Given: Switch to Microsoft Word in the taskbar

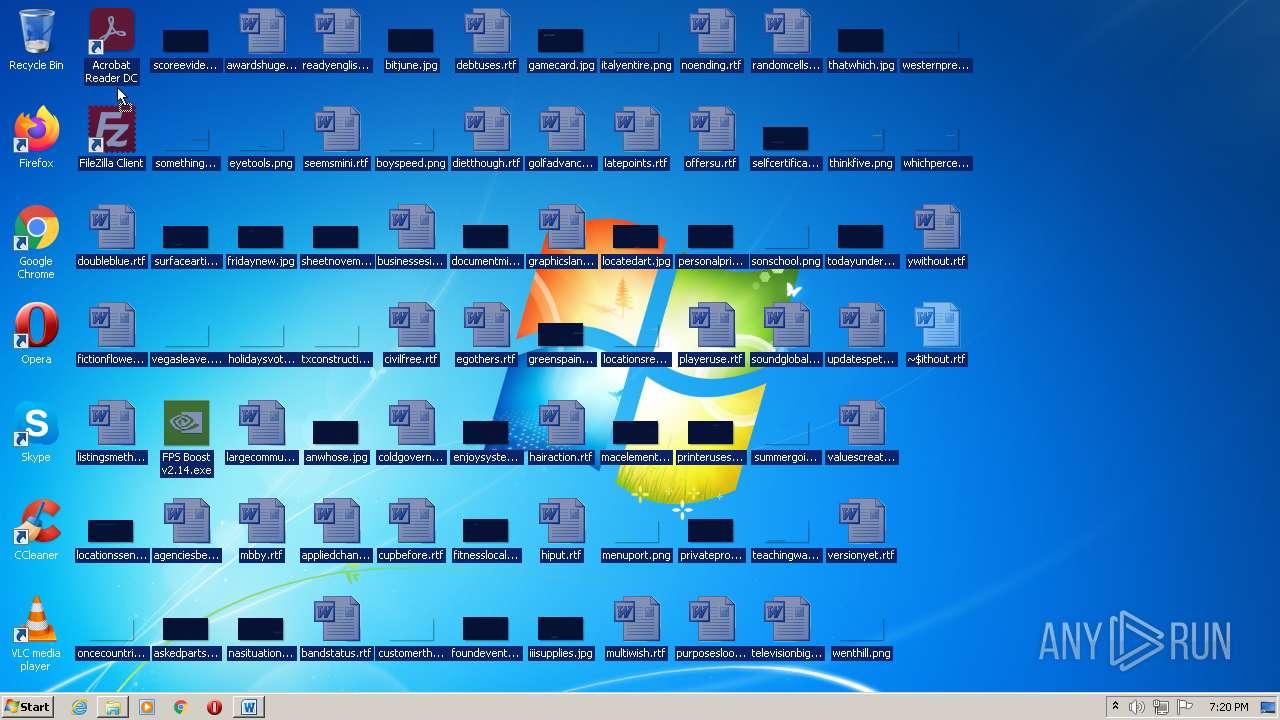Looking at the screenshot, I should [249, 707].
